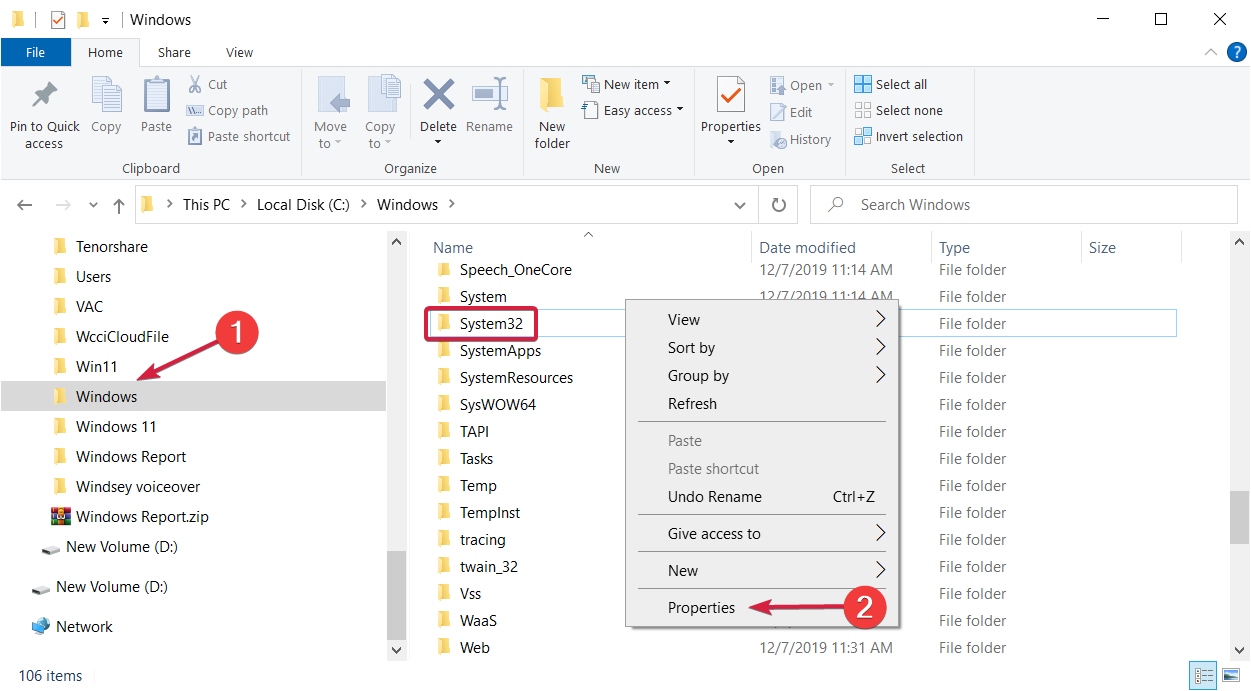The height and width of the screenshot is (691, 1251).
Task: Click the Cut scissors option
Action: tap(207, 84)
